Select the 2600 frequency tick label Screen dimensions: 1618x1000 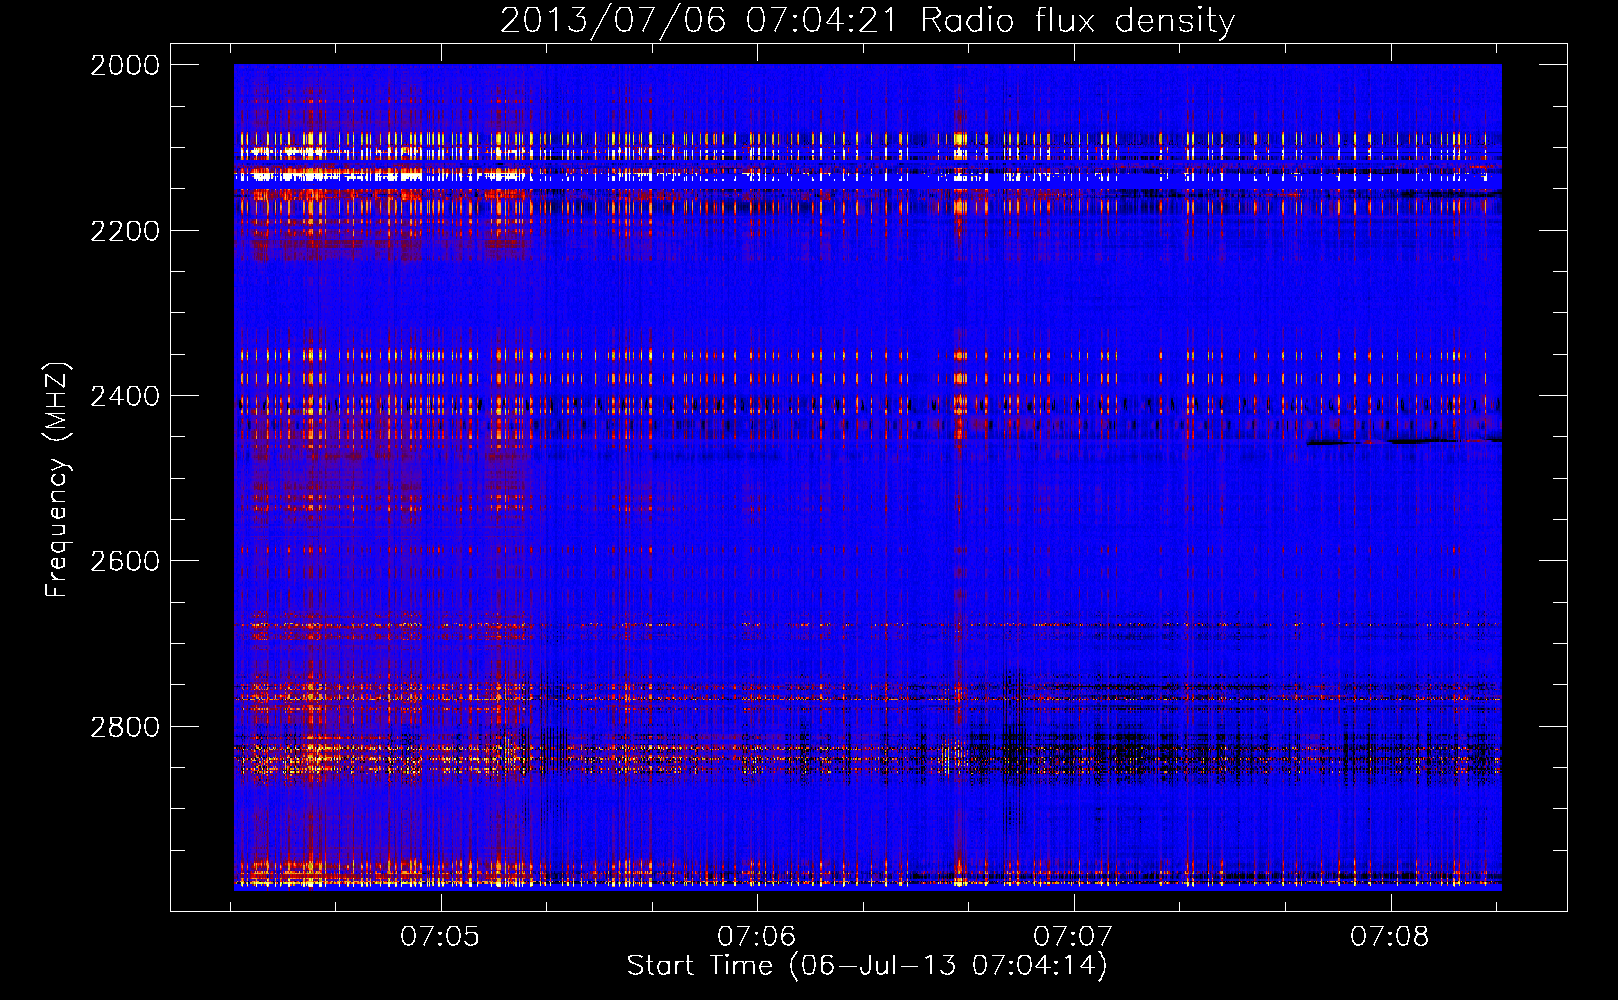pos(125,561)
